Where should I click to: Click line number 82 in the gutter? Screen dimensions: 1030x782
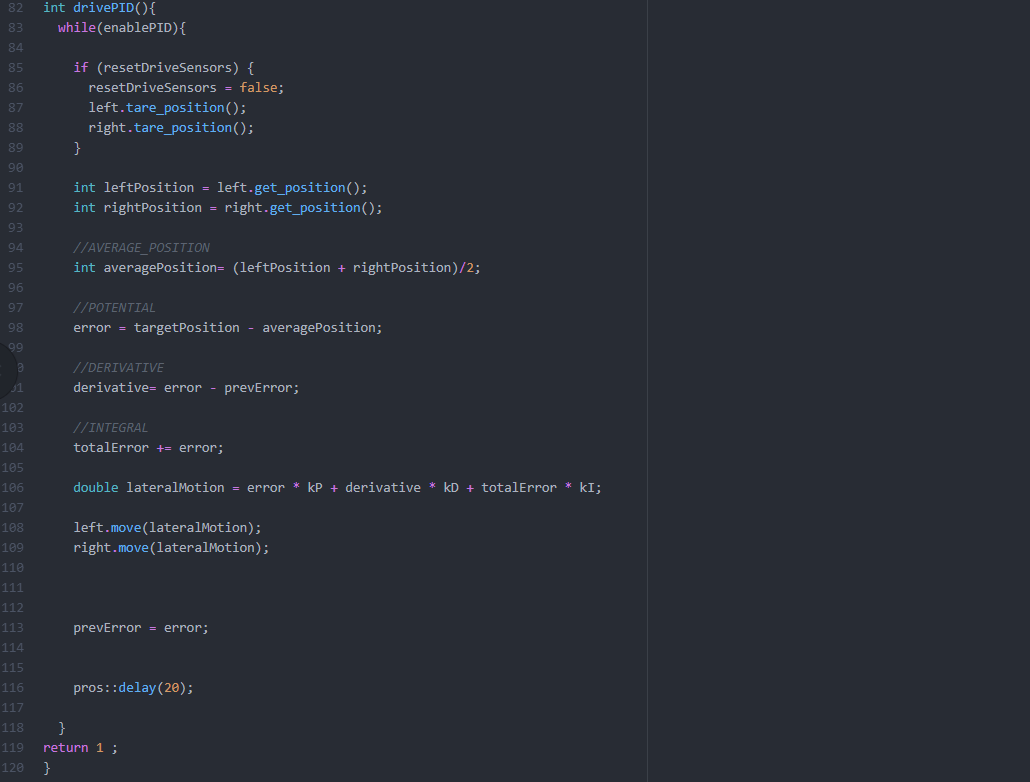[x=15, y=7]
